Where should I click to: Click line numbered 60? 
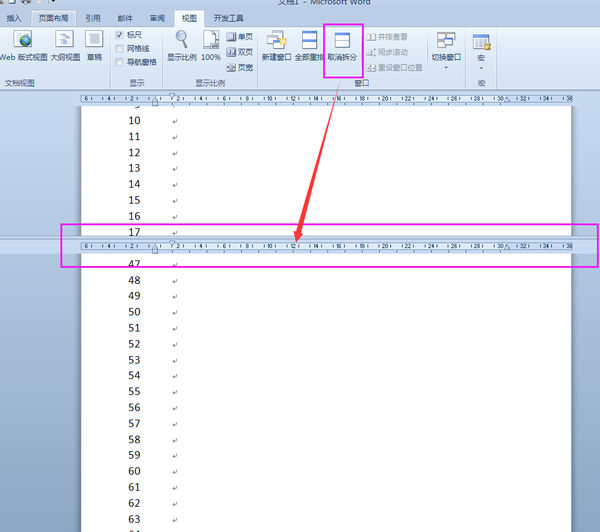134,471
